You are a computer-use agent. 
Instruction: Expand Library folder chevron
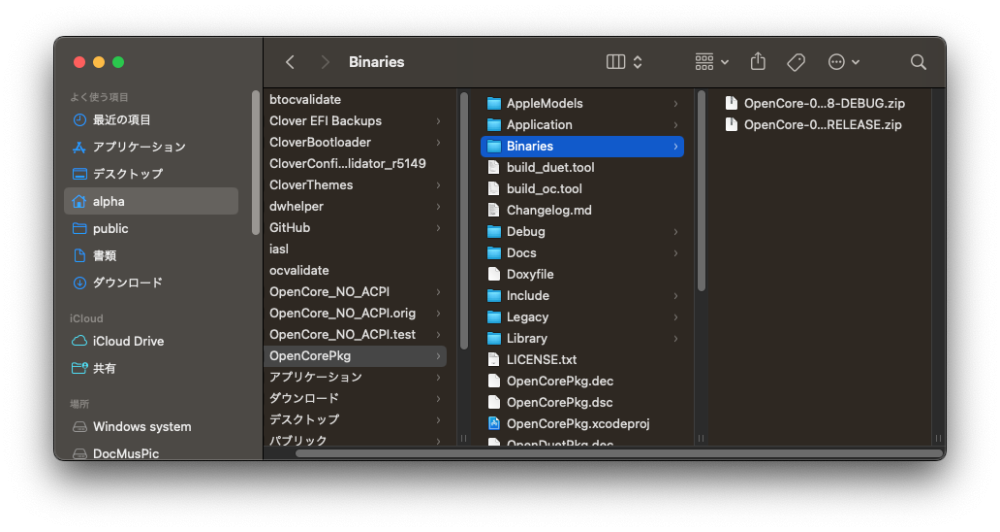(675, 339)
